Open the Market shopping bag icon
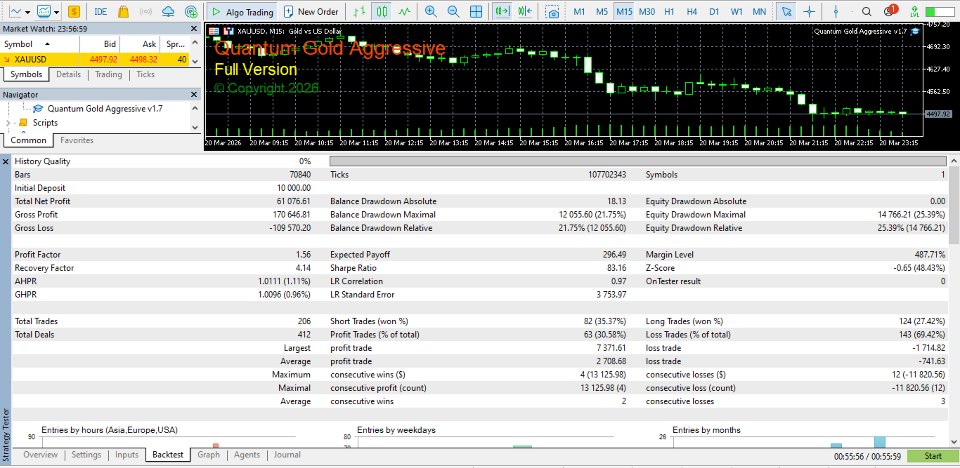Image resolution: width=960 pixels, height=468 pixels. point(123,11)
